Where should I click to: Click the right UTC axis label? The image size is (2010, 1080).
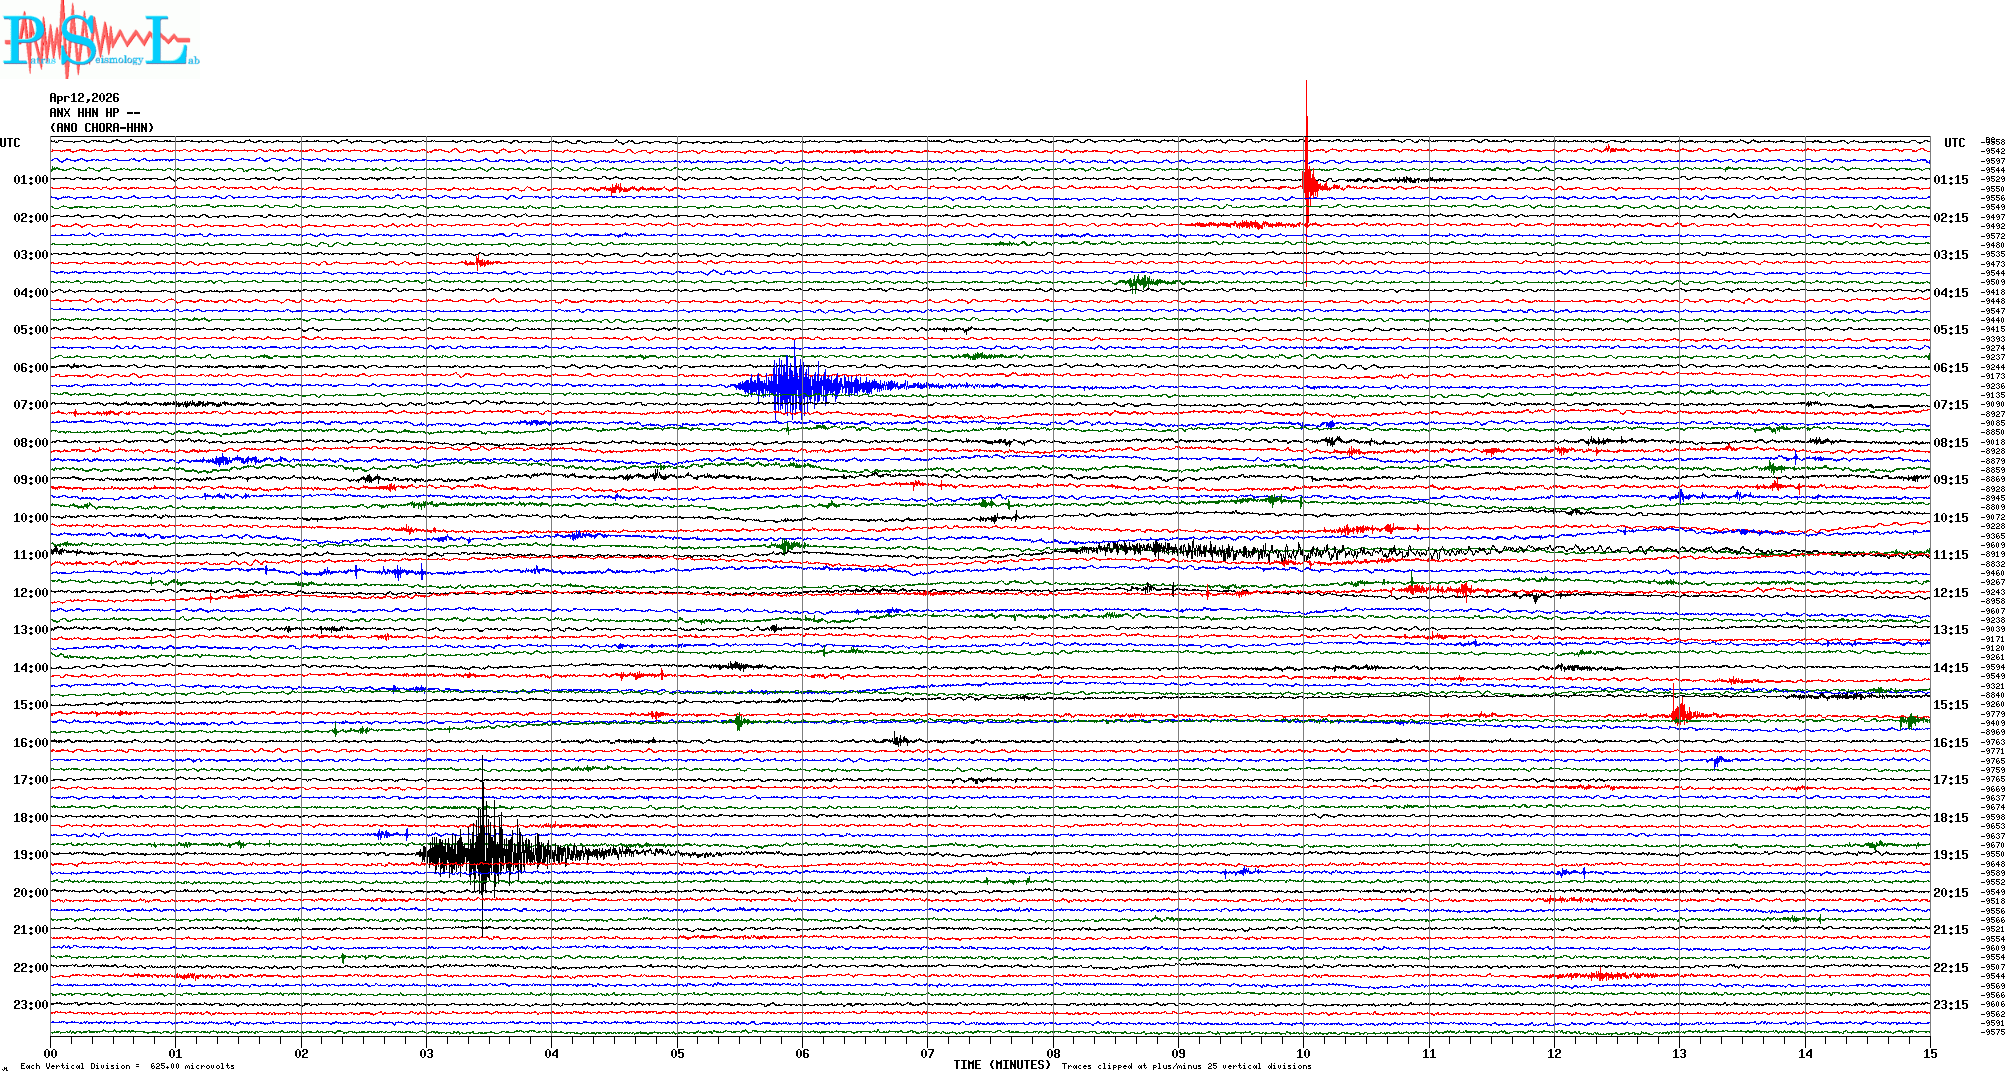[x=1954, y=143]
